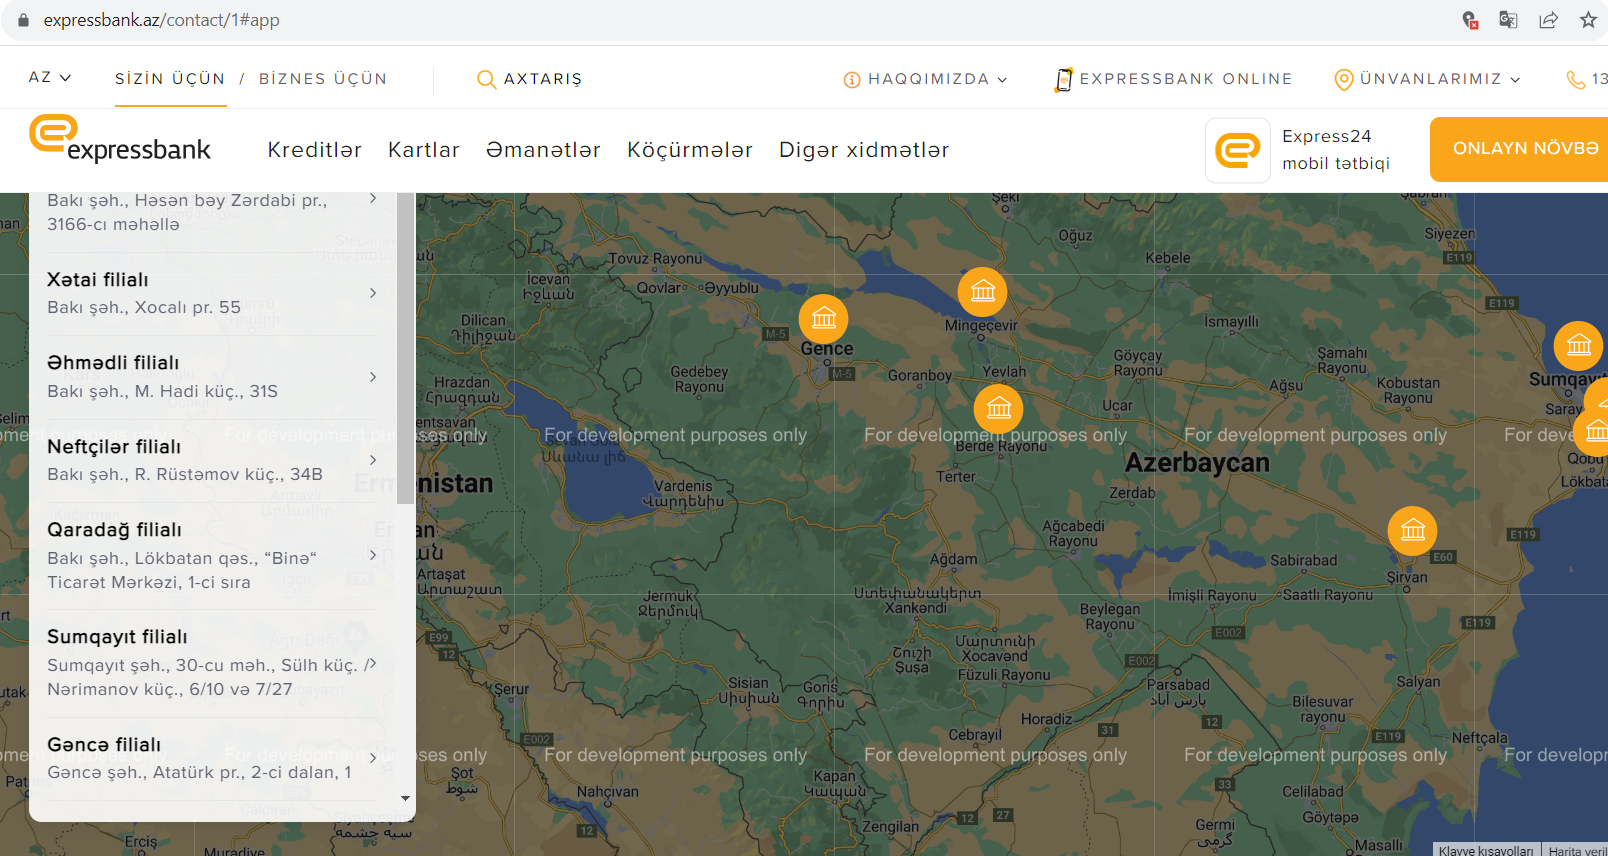Click the Lökbatan qəs. Binə address text
The height and width of the screenshot is (856, 1608).
click(182, 570)
